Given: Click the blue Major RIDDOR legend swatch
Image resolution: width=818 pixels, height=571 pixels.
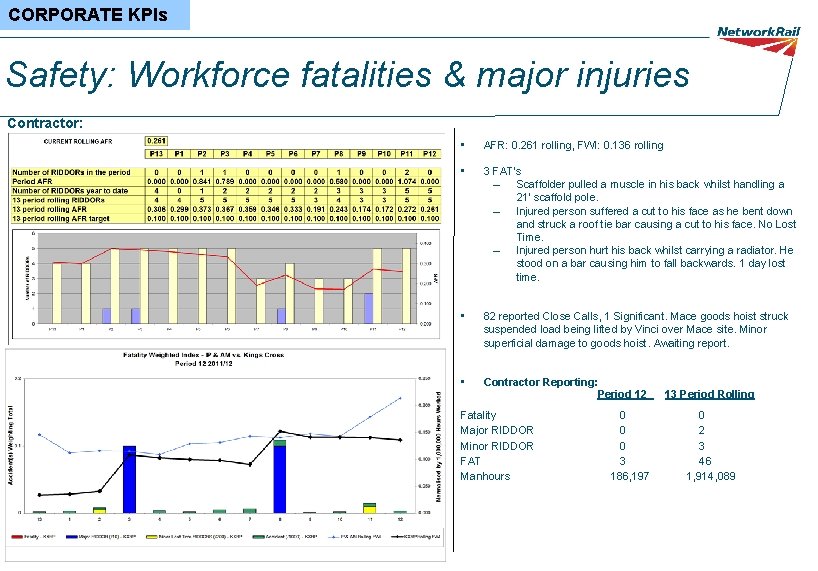Looking at the screenshot, I should pyautogui.click(x=71, y=537).
